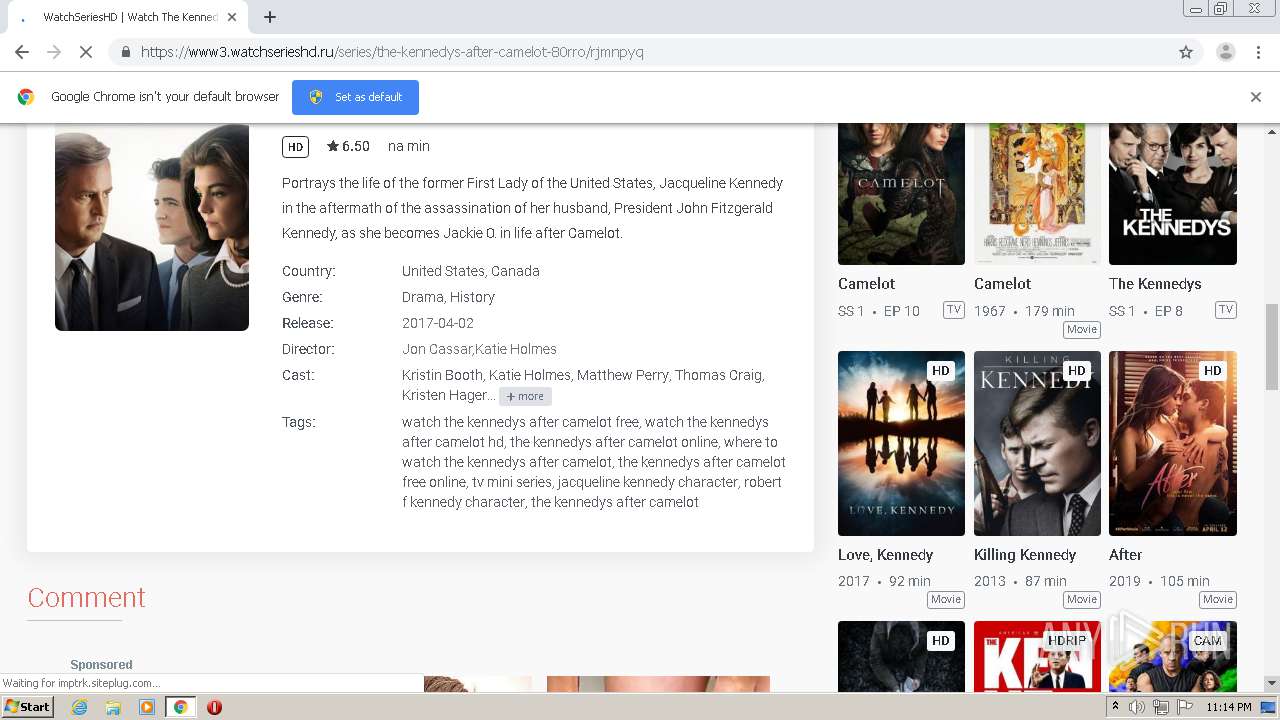The width and height of the screenshot is (1280, 720).
Task: View site security lock icon info
Action: (x=125, y=52)
